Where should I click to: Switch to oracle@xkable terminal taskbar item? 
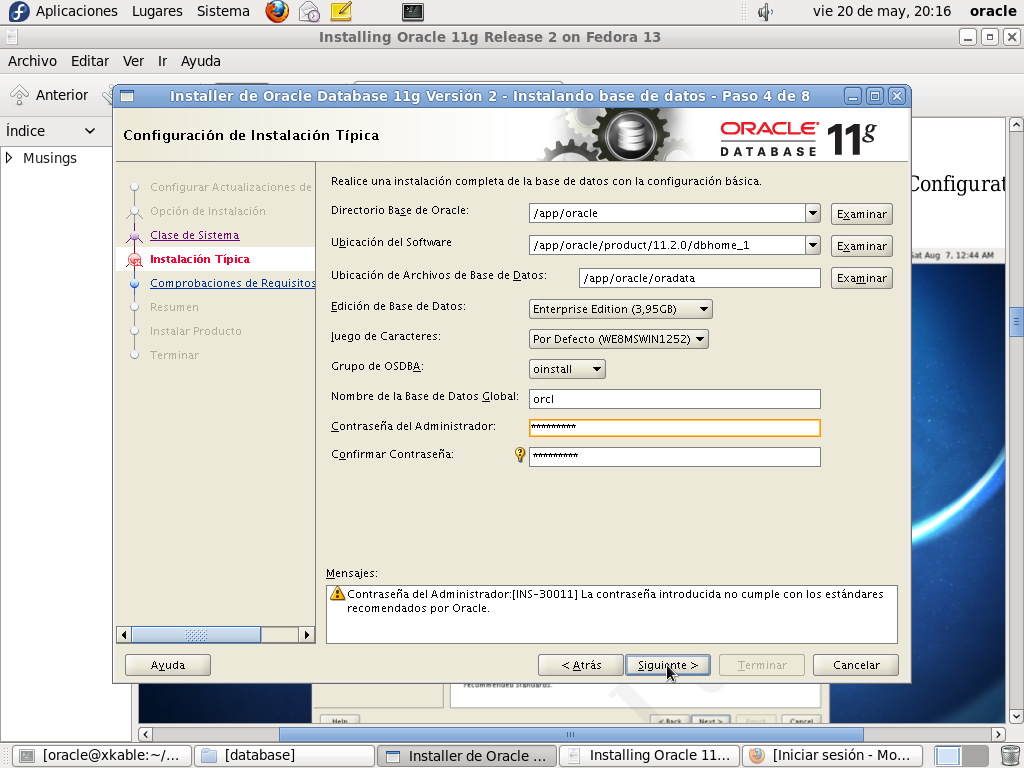[102, 756]
